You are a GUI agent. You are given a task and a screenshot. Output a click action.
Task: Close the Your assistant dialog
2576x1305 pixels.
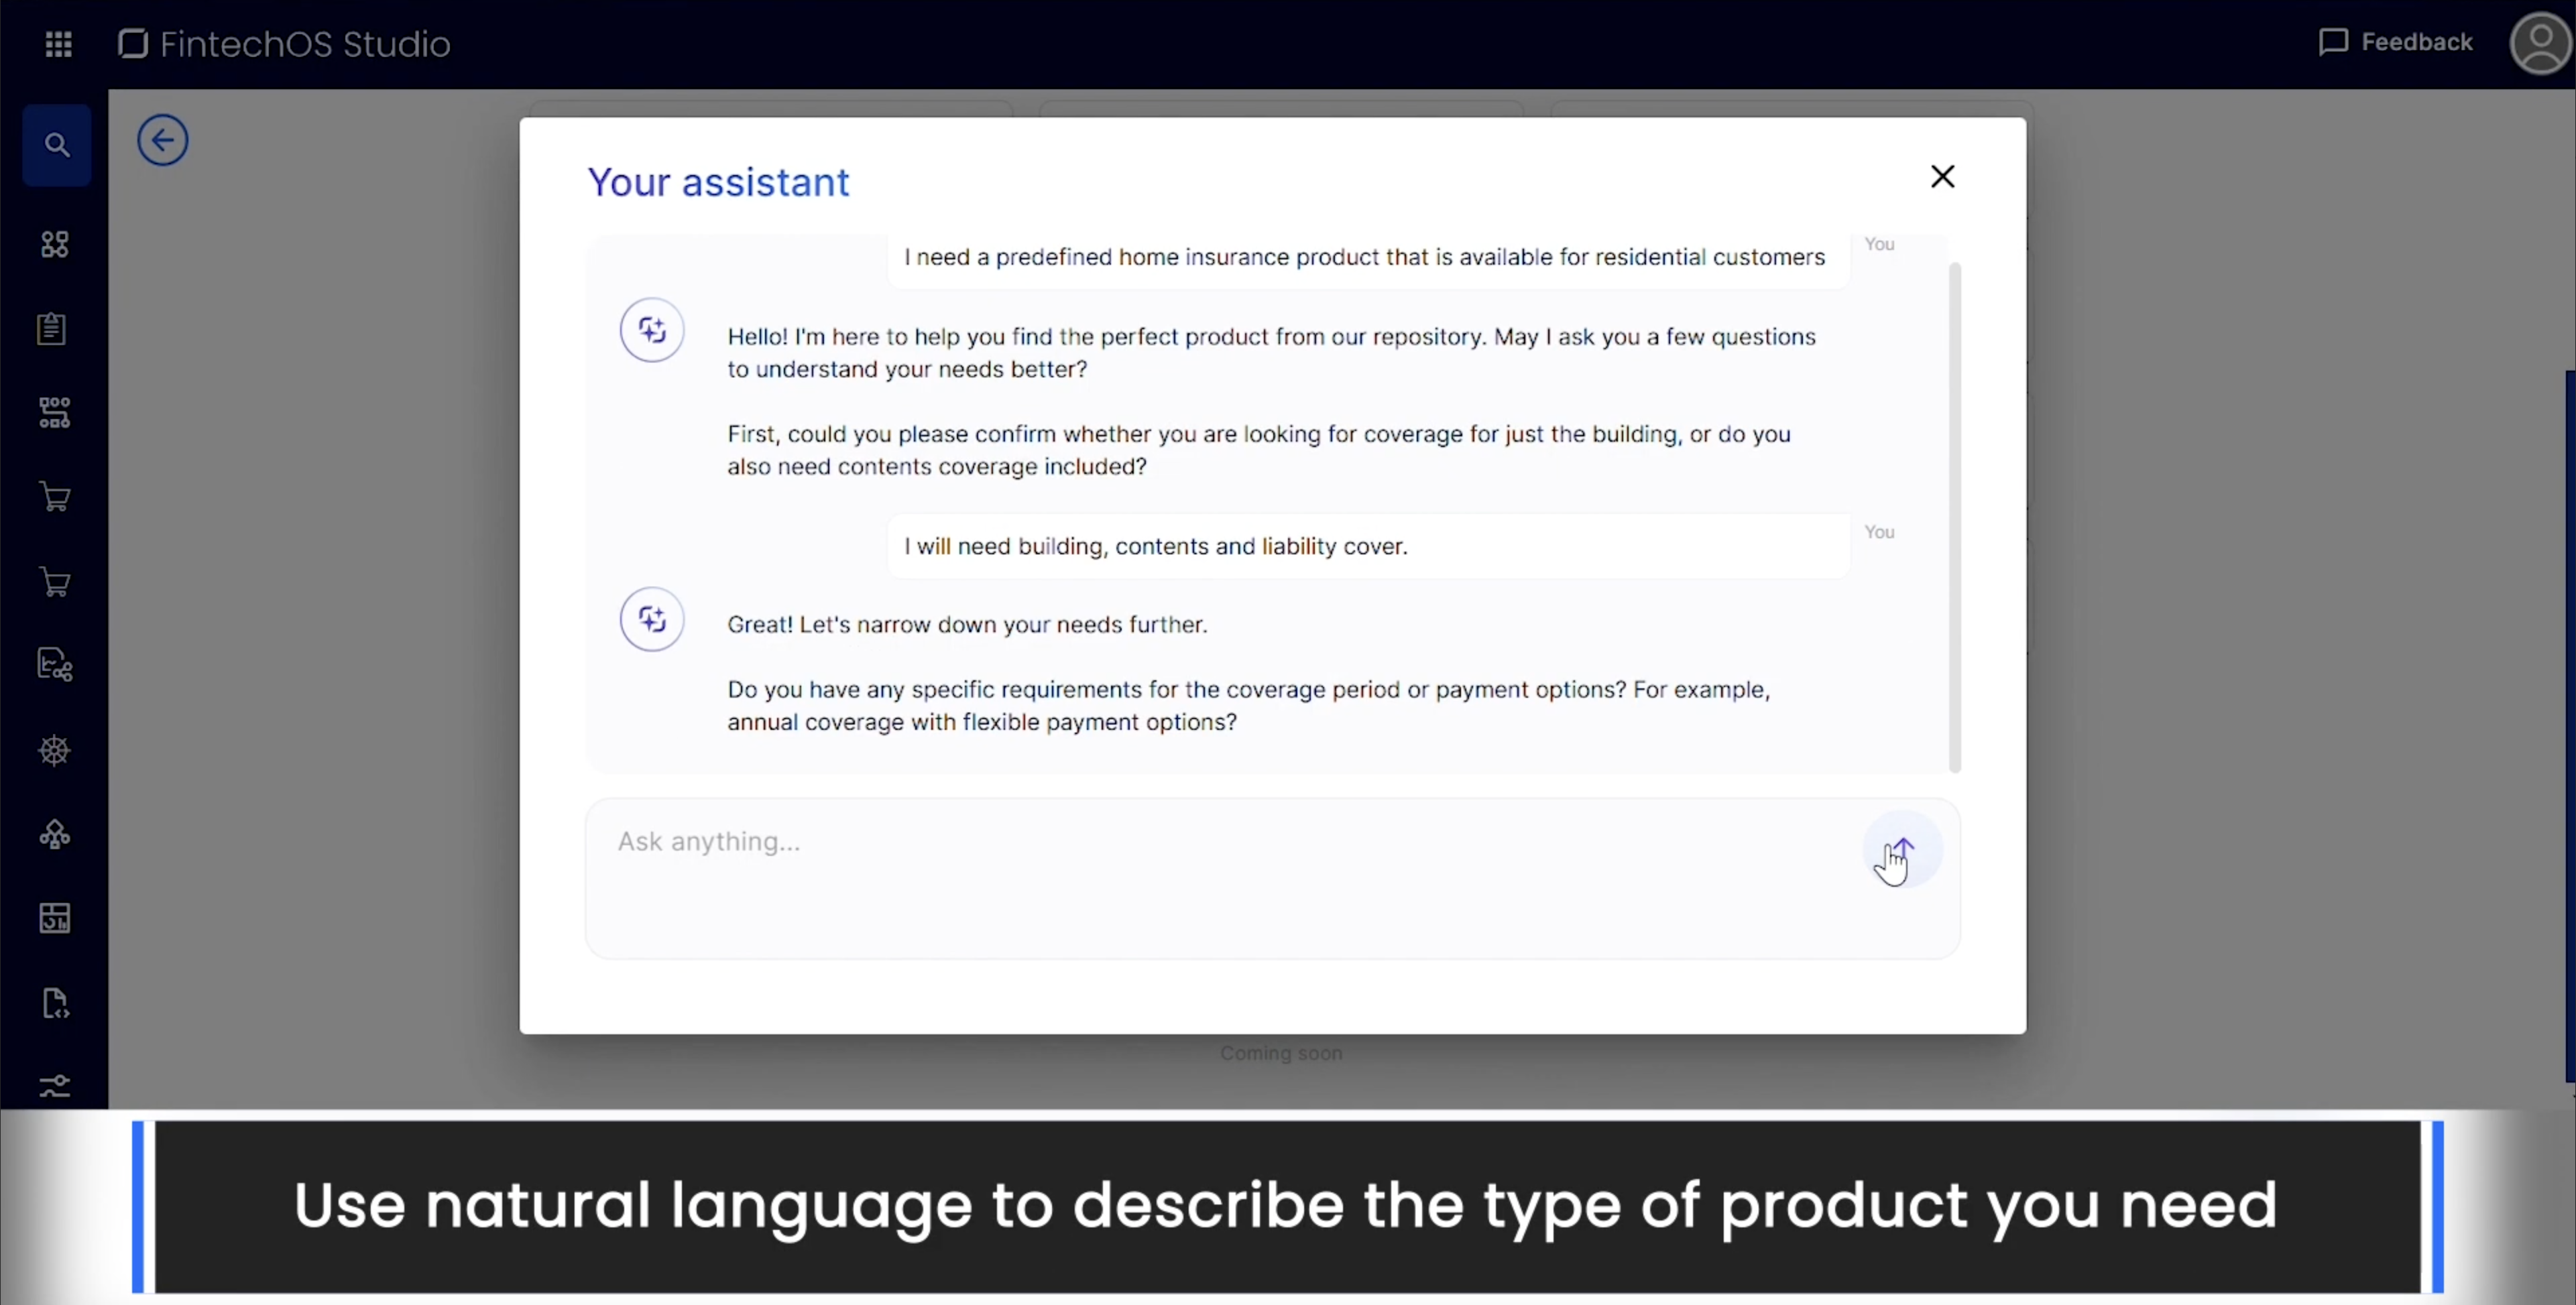(x=1942, y=177)
